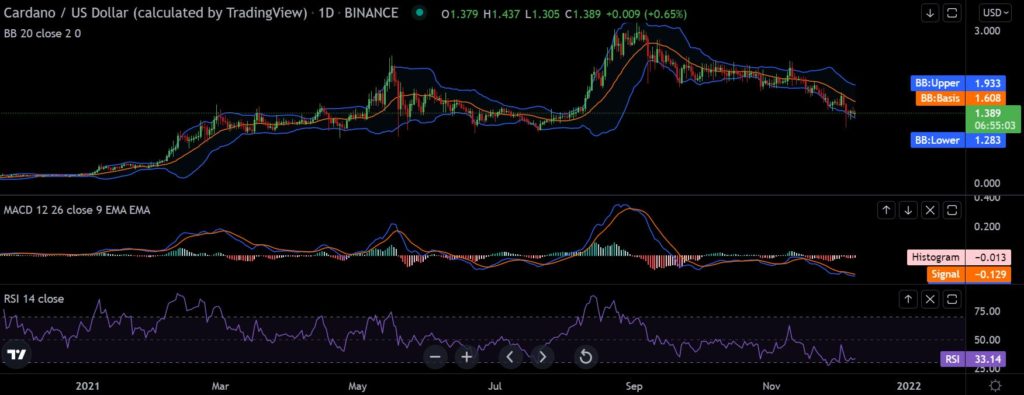This screenshot has width=1024, height=395.
Task: Click the 0.200 MACD scale value
Action: point(986,227)
